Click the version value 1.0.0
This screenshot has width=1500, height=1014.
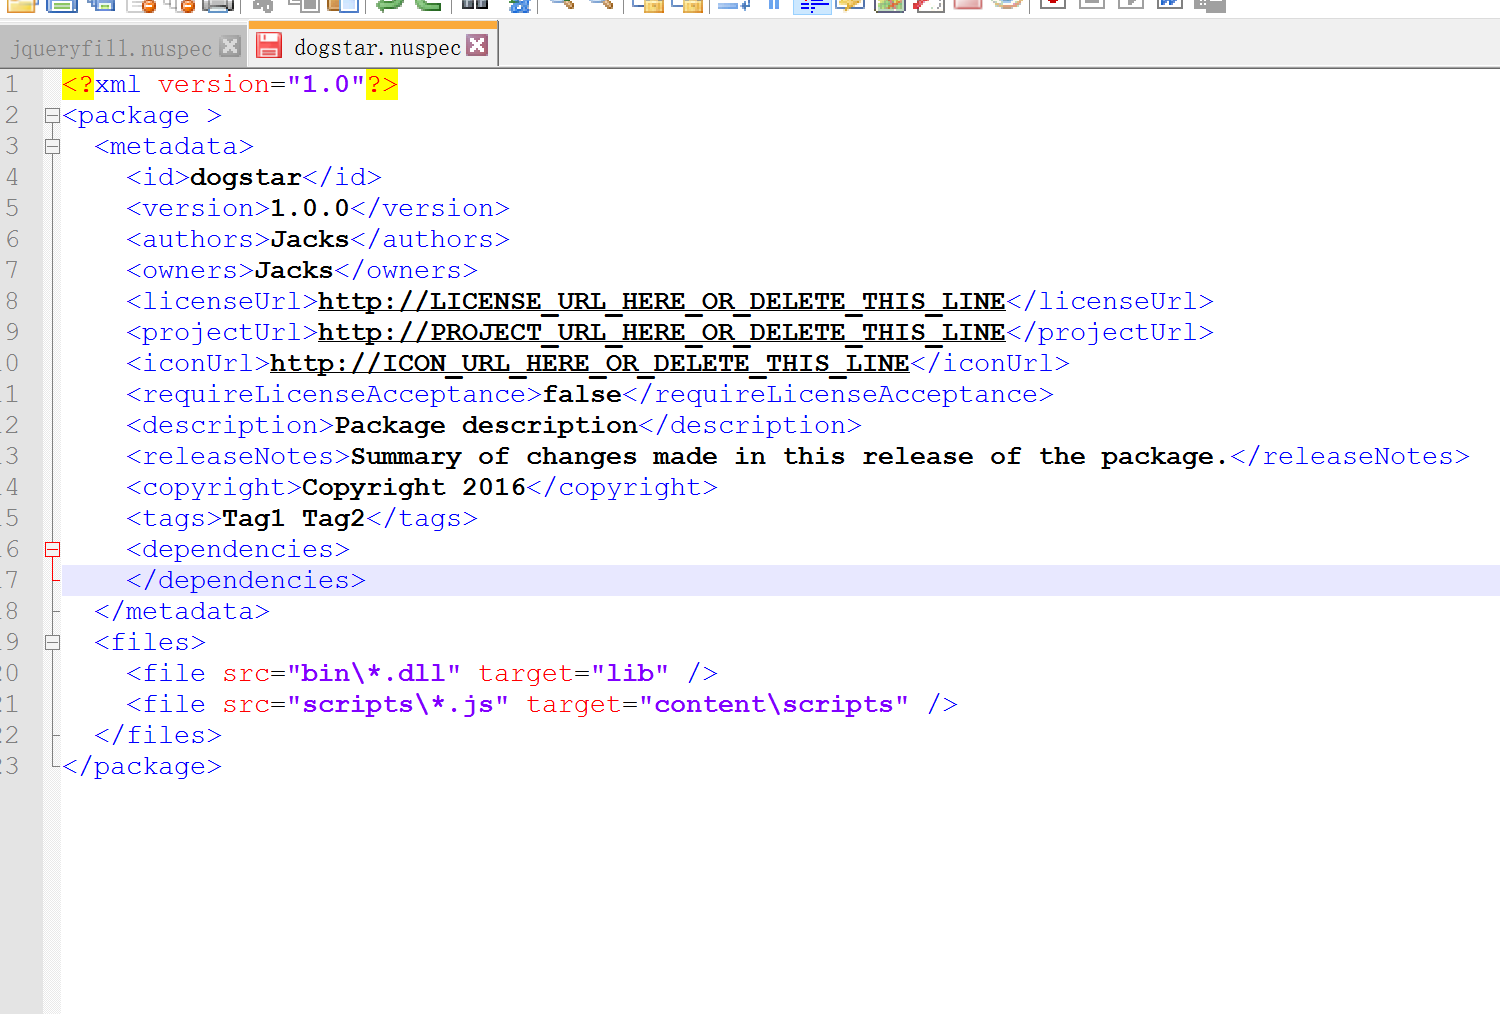pos(310,209)
